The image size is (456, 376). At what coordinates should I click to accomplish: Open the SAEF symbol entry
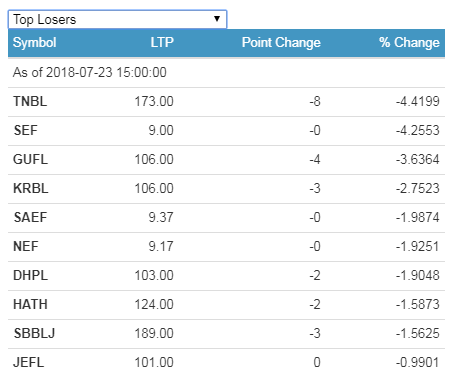pyautogui.click(x=30, y=217)
